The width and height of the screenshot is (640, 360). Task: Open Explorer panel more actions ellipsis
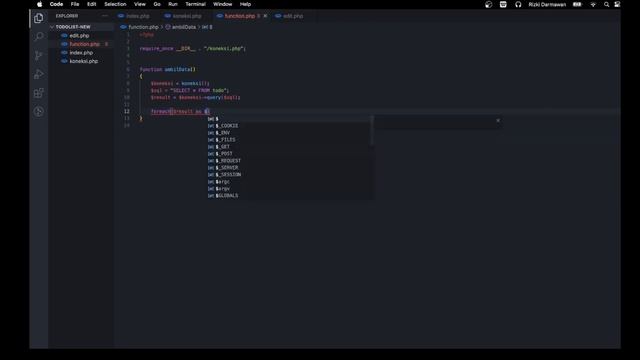pyautogui.click(x=105, y=16)
